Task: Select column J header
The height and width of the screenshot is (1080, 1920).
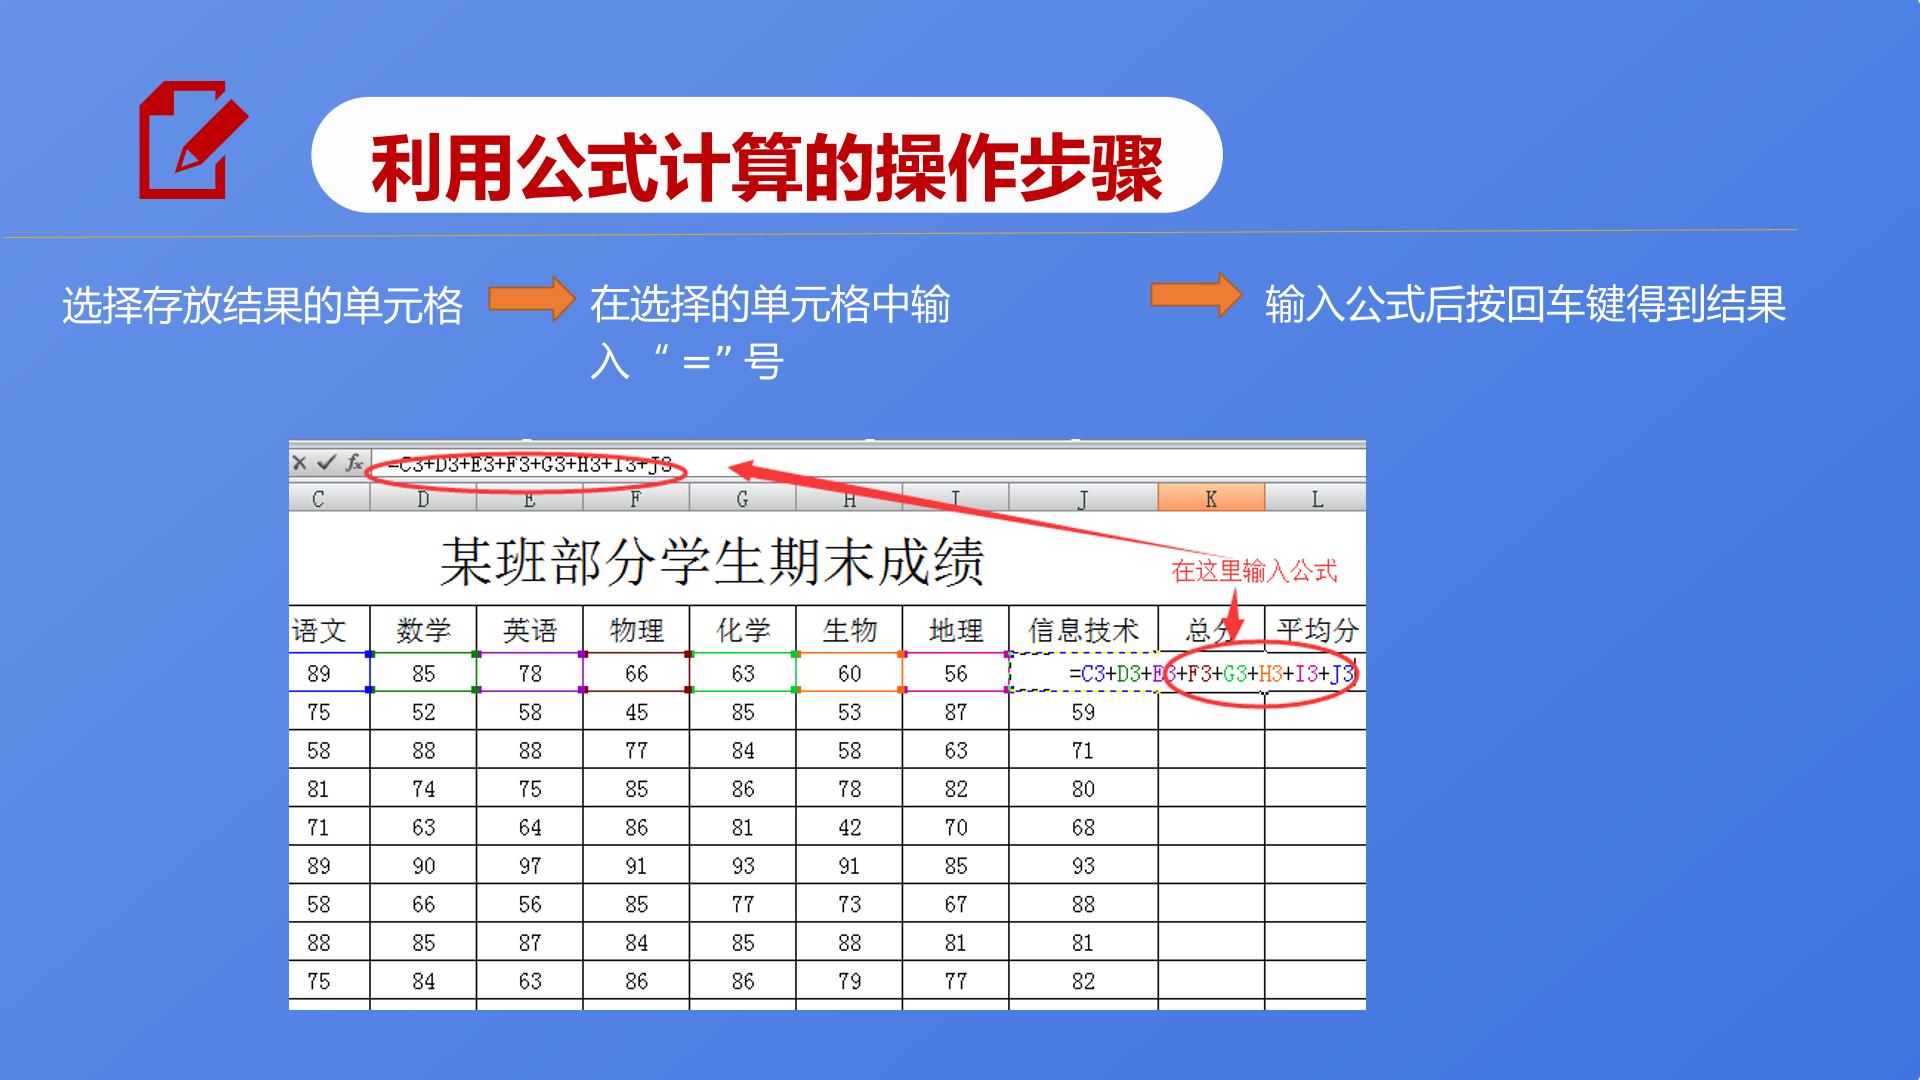Action: tap(1083, 499)
